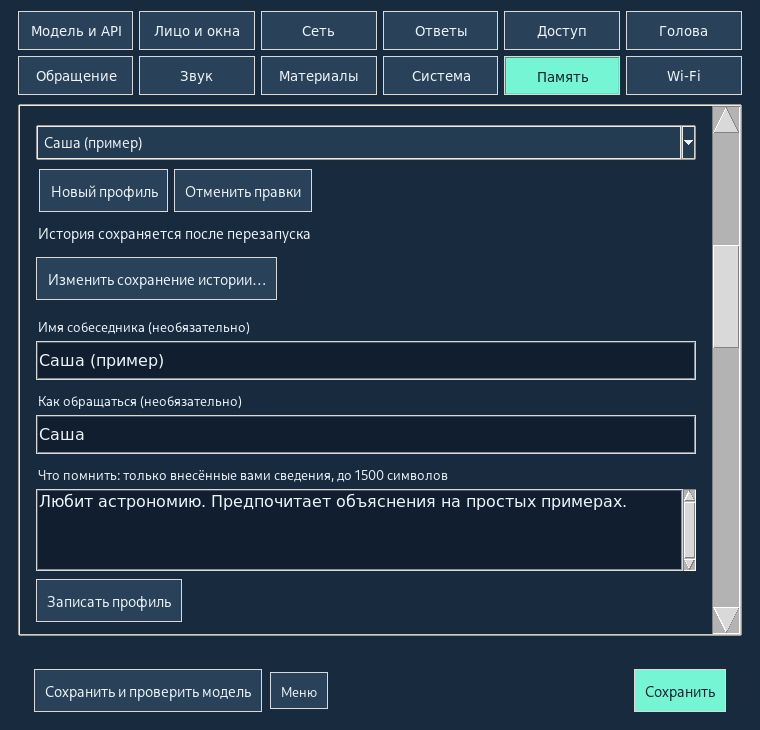
Task: Click the label Как обращаться (необязательно)
Action: [140, 402]
